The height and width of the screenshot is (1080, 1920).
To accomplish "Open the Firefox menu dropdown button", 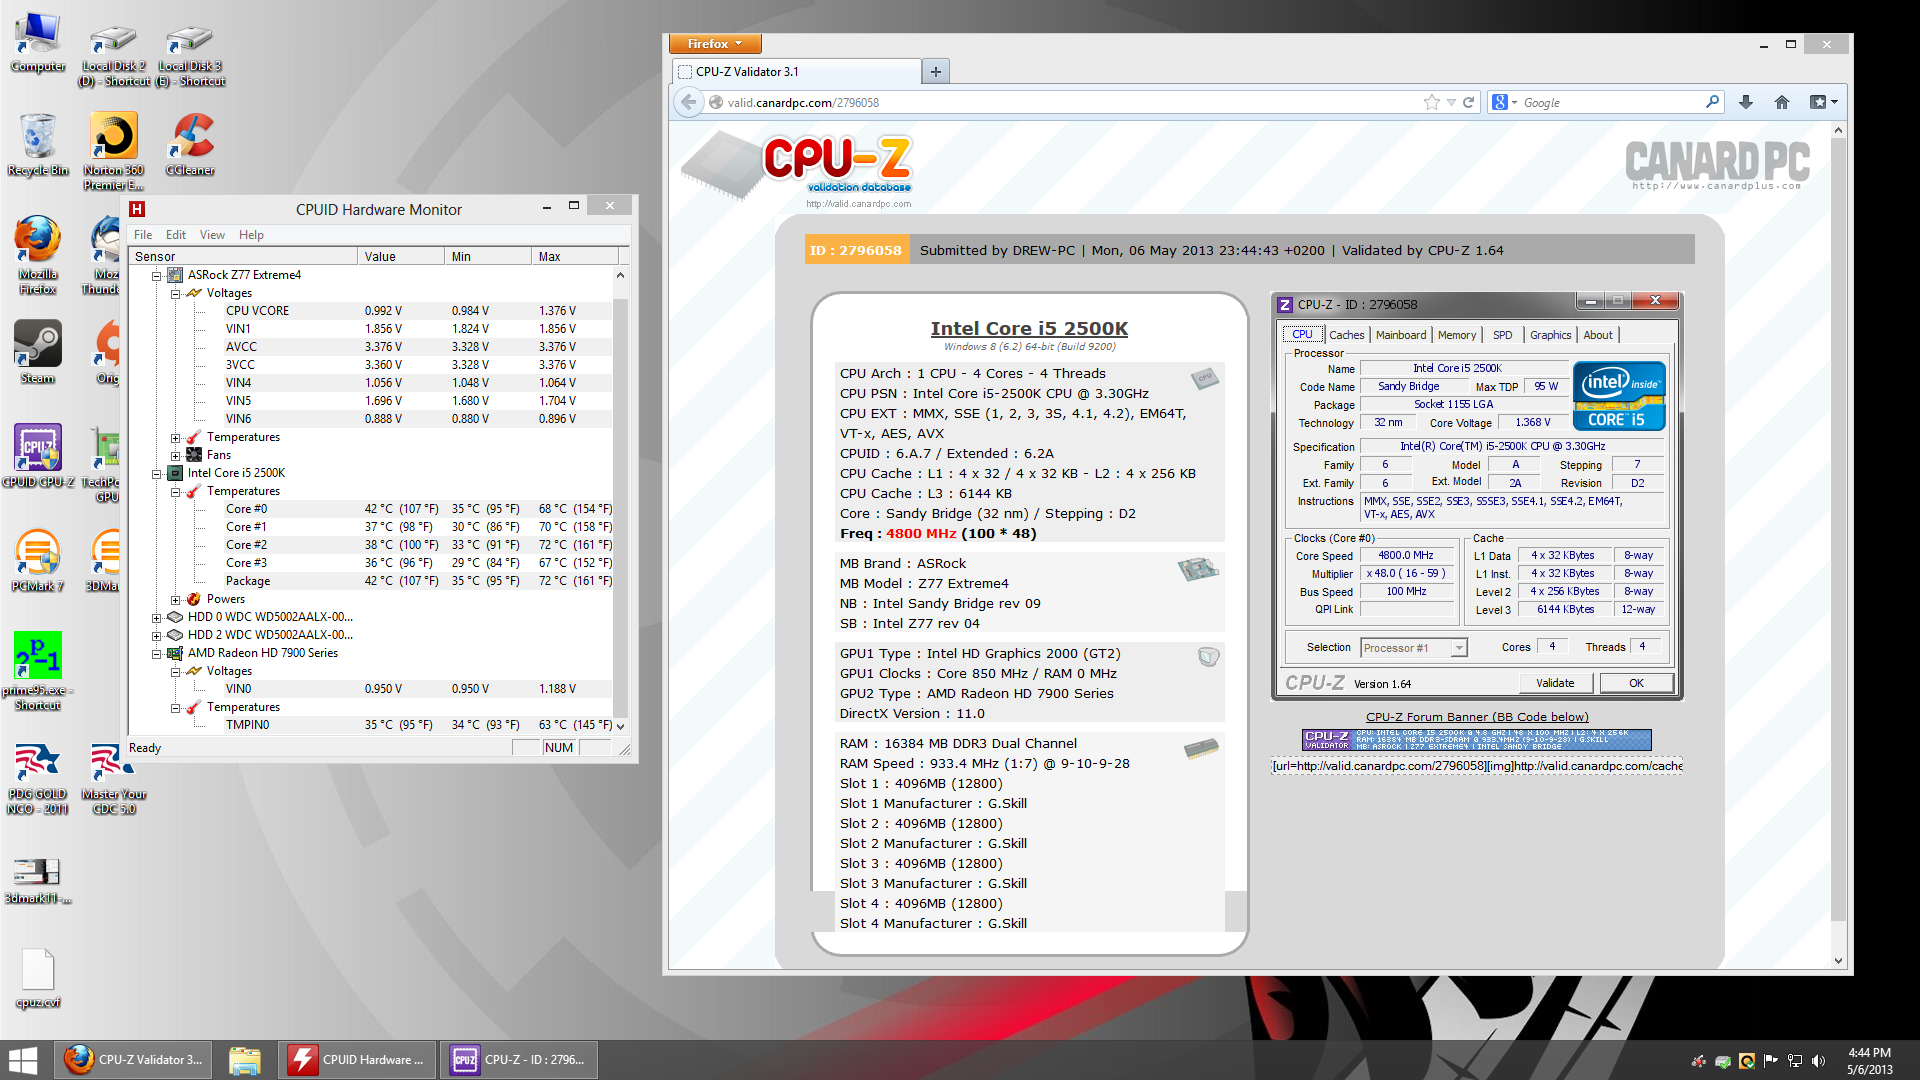I will (x=715, y=43).
